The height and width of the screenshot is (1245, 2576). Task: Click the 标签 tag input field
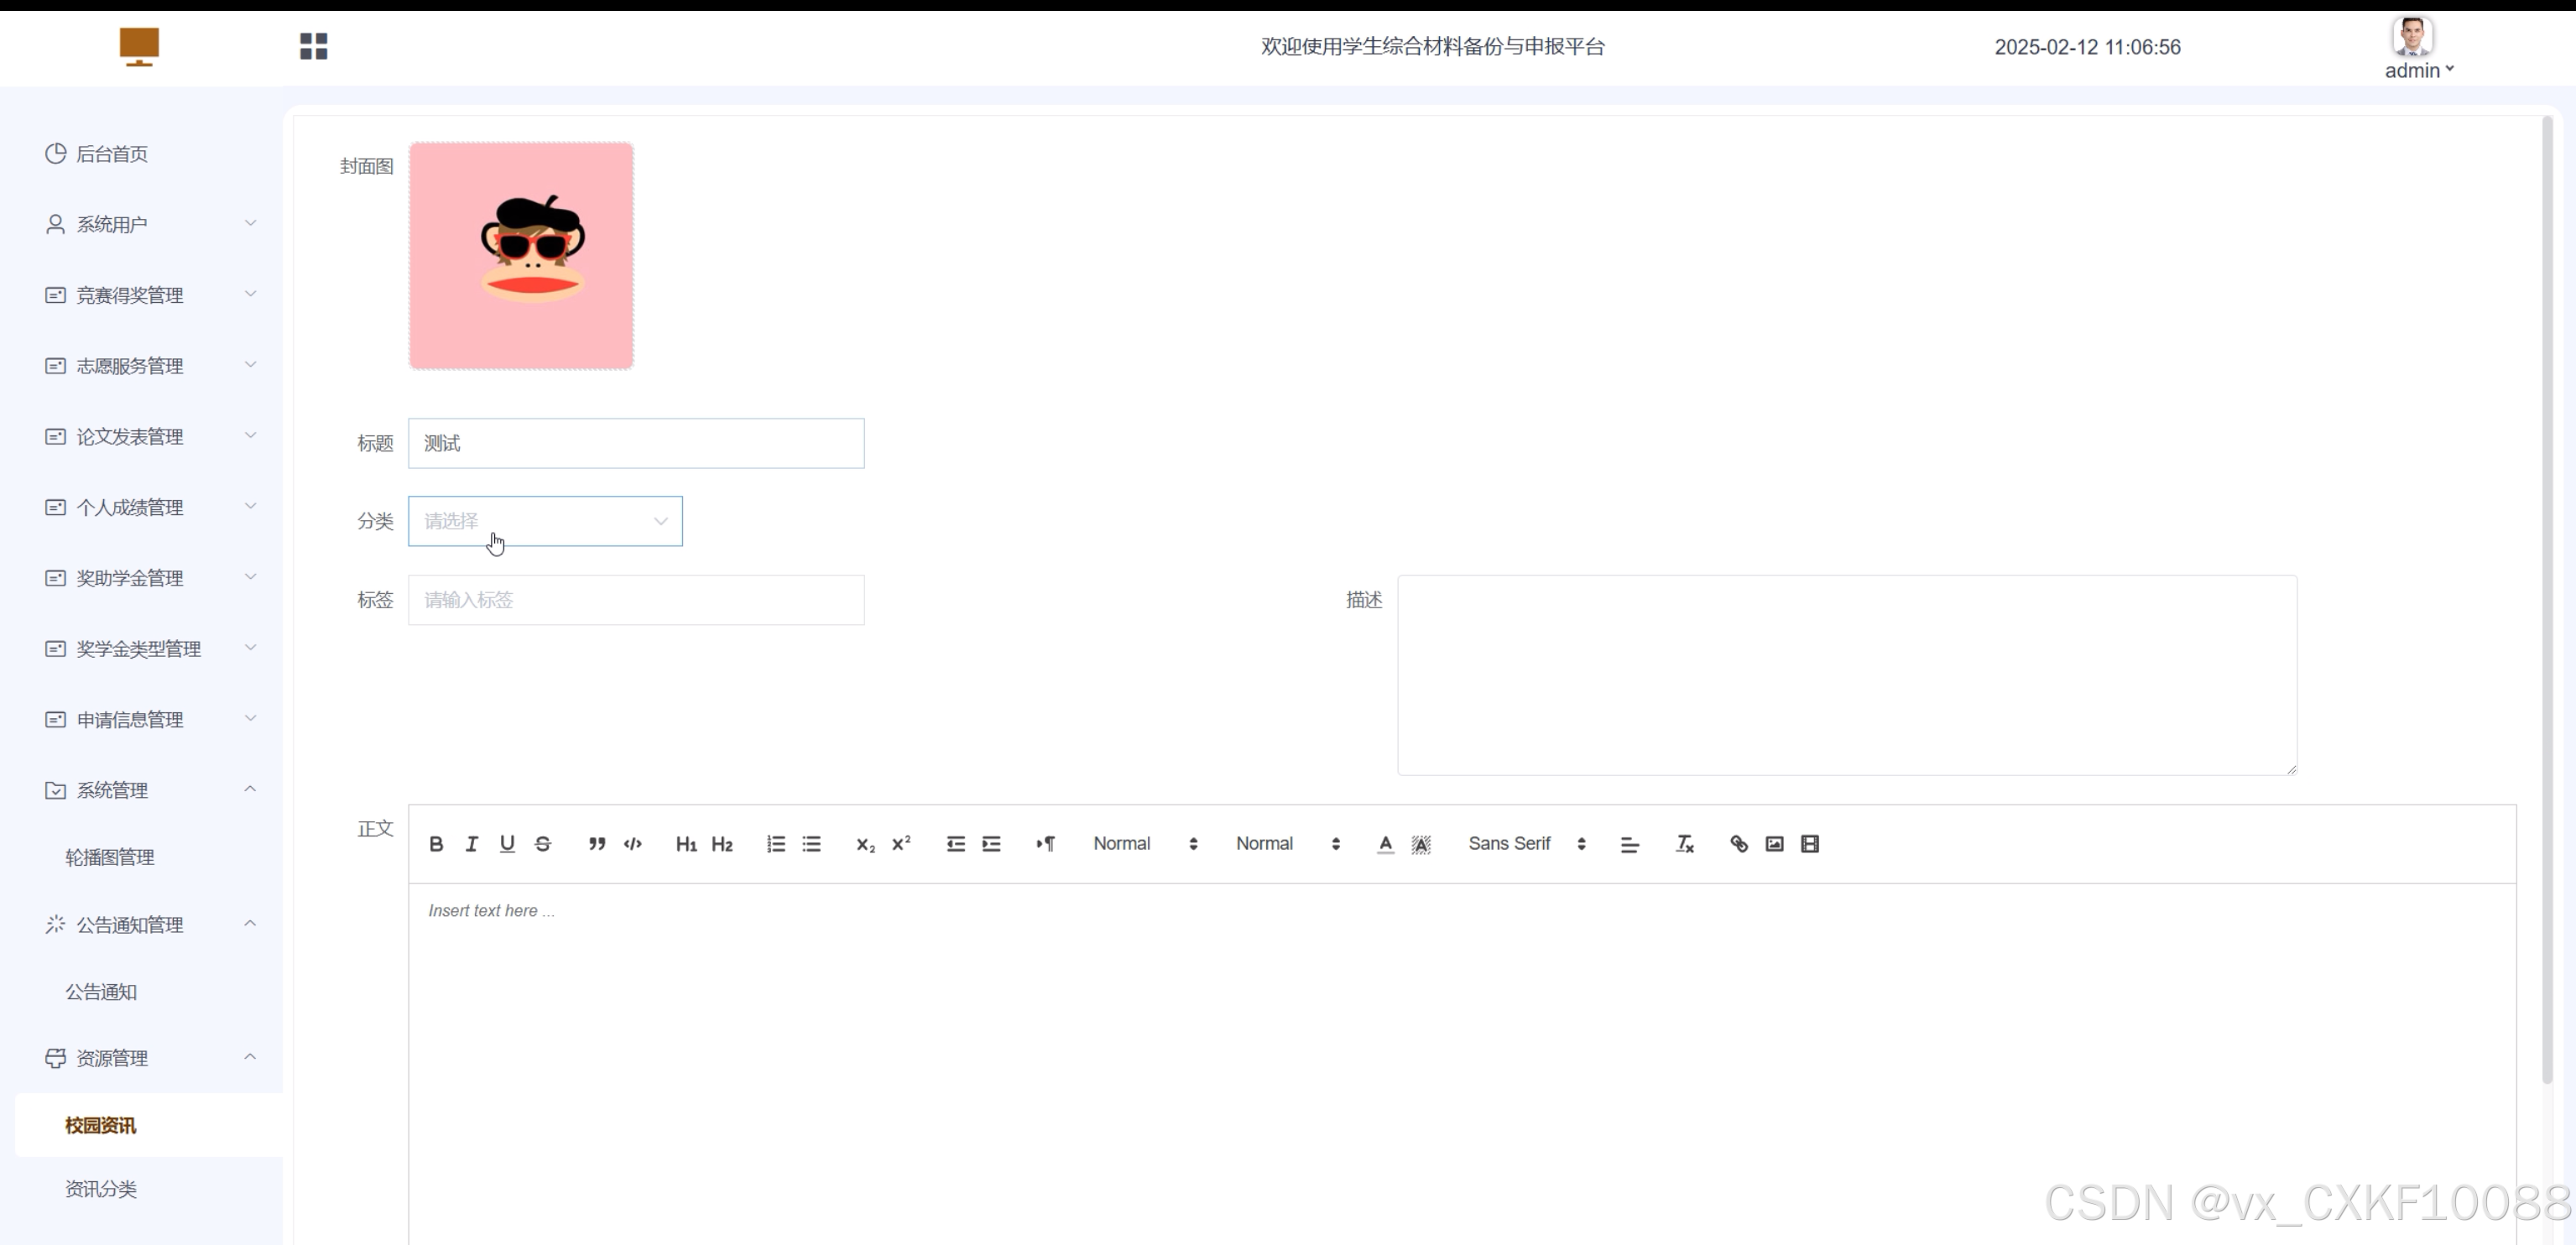[636, 600]
